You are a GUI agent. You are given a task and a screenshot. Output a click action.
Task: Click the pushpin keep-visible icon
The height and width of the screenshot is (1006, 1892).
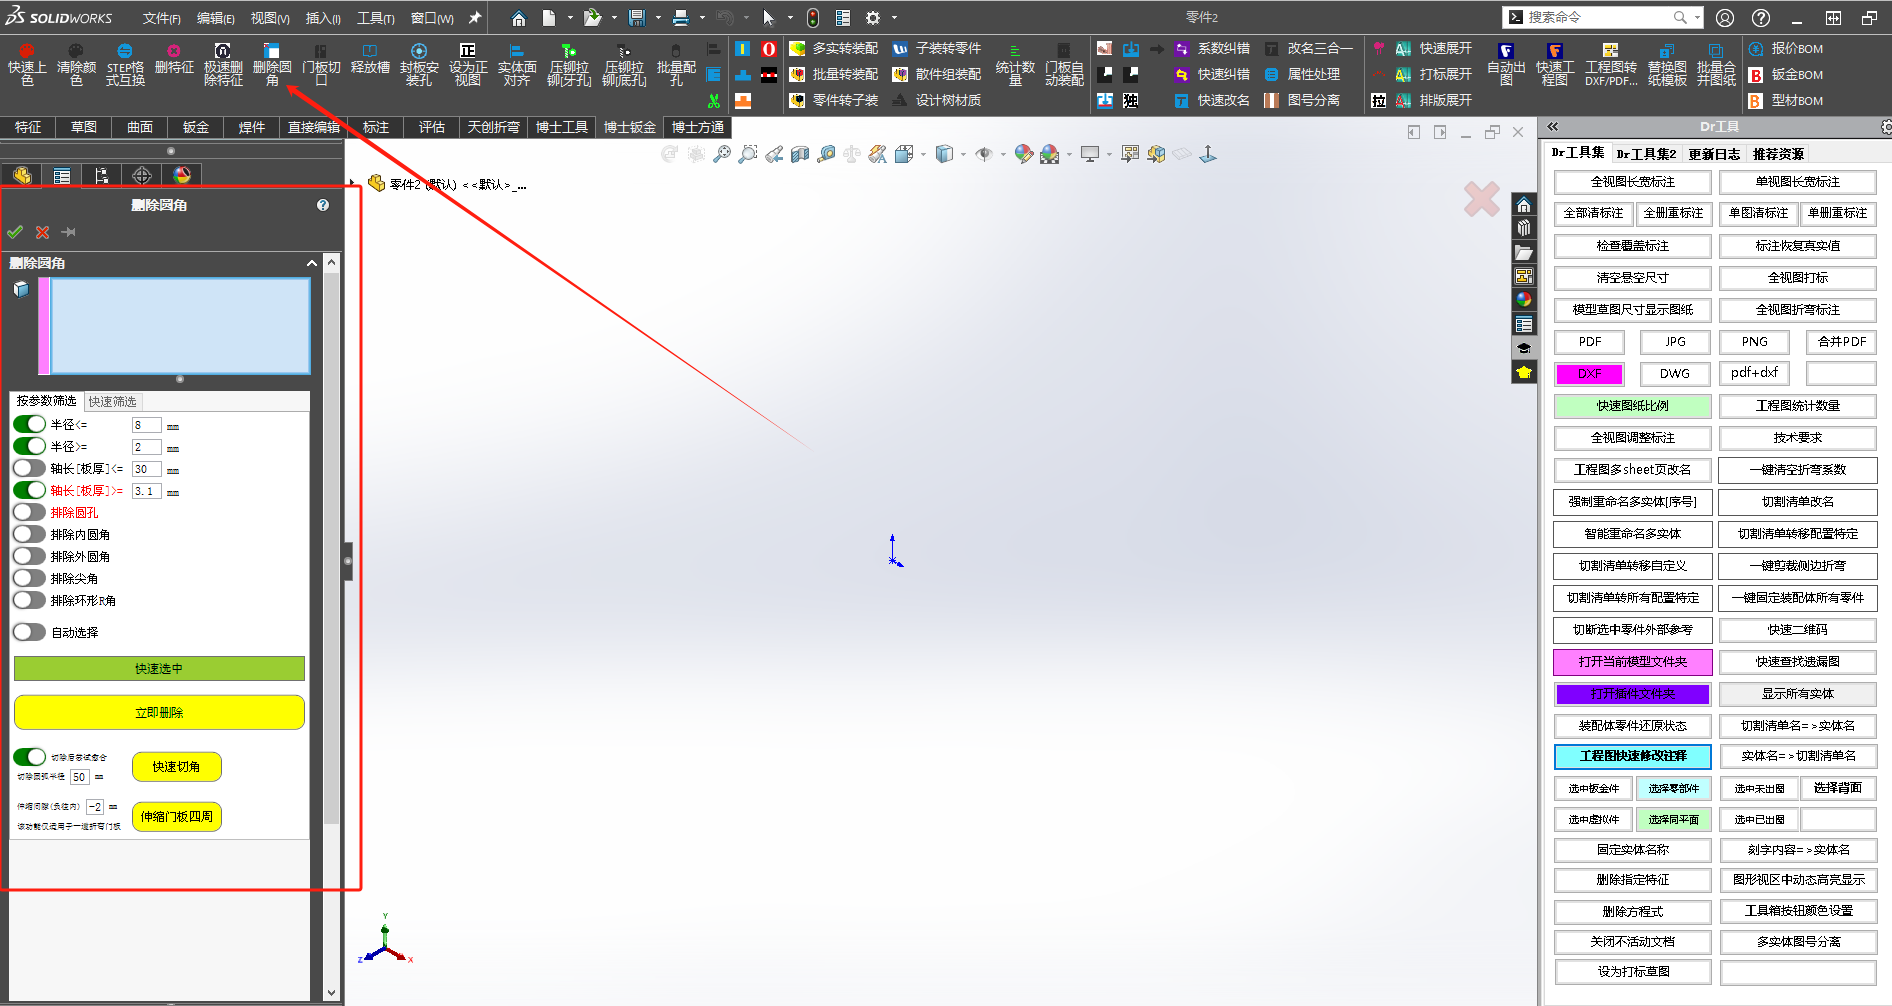(x=68, y=232)
